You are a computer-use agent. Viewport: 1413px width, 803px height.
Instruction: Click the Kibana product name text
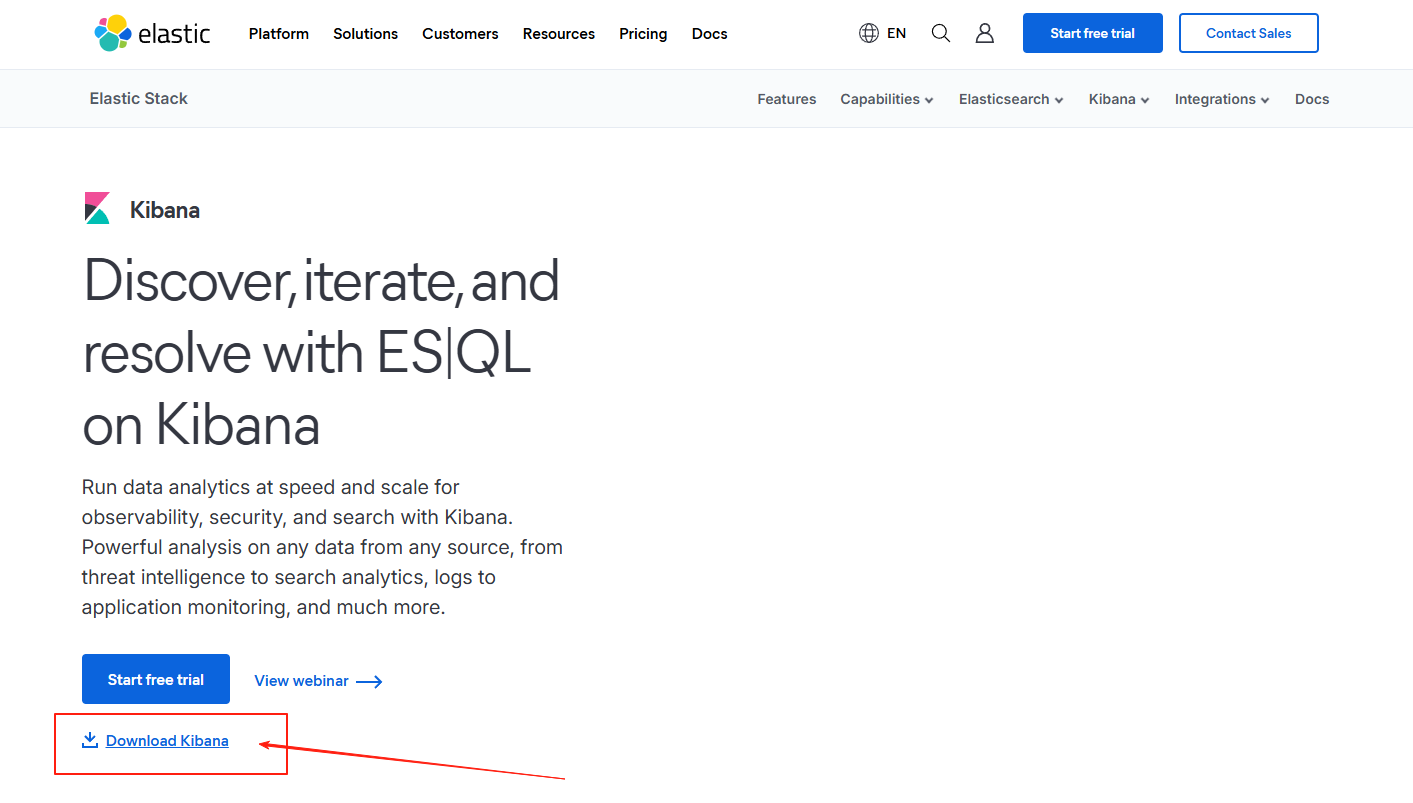point(165,210)
